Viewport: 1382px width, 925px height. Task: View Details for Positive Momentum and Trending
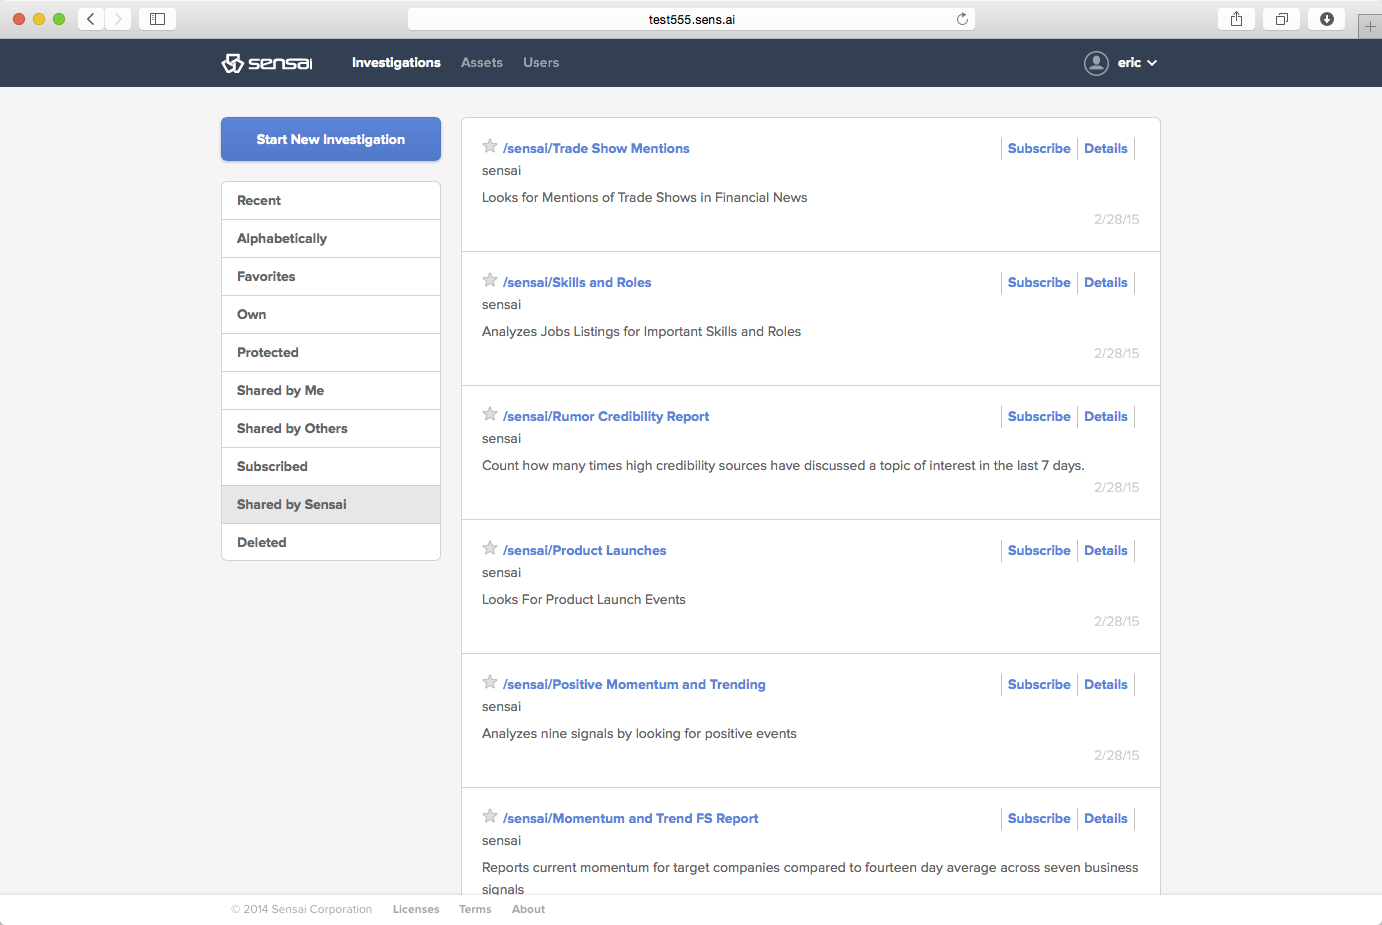tap(1105, 685)
